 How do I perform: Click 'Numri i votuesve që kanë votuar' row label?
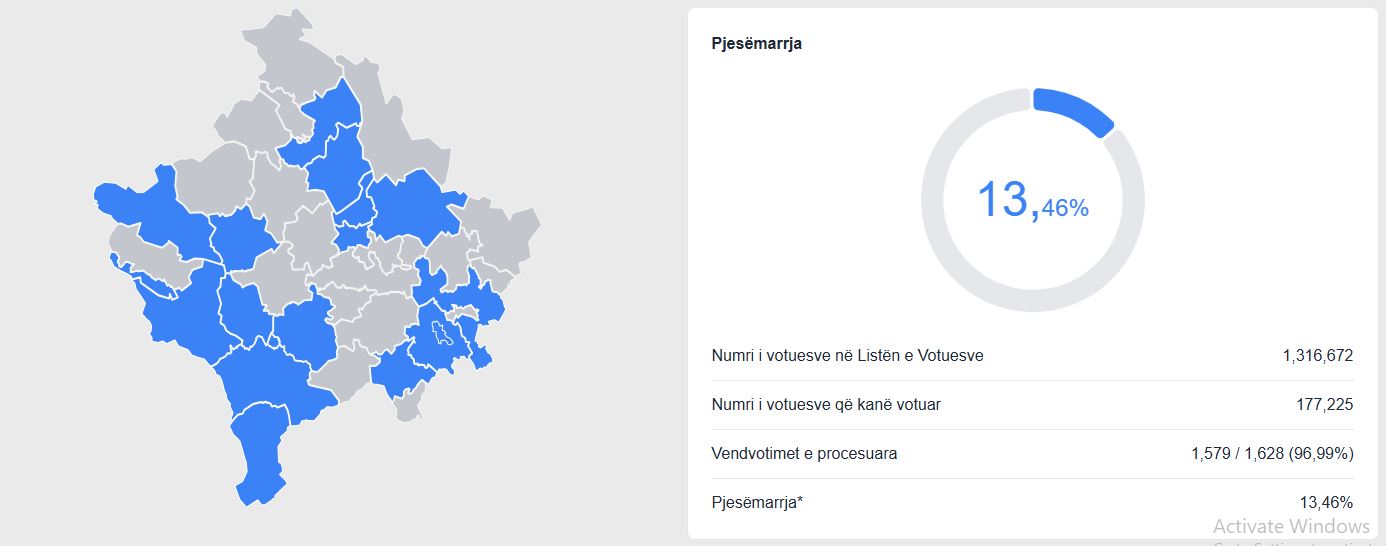(x=826, y=405)
